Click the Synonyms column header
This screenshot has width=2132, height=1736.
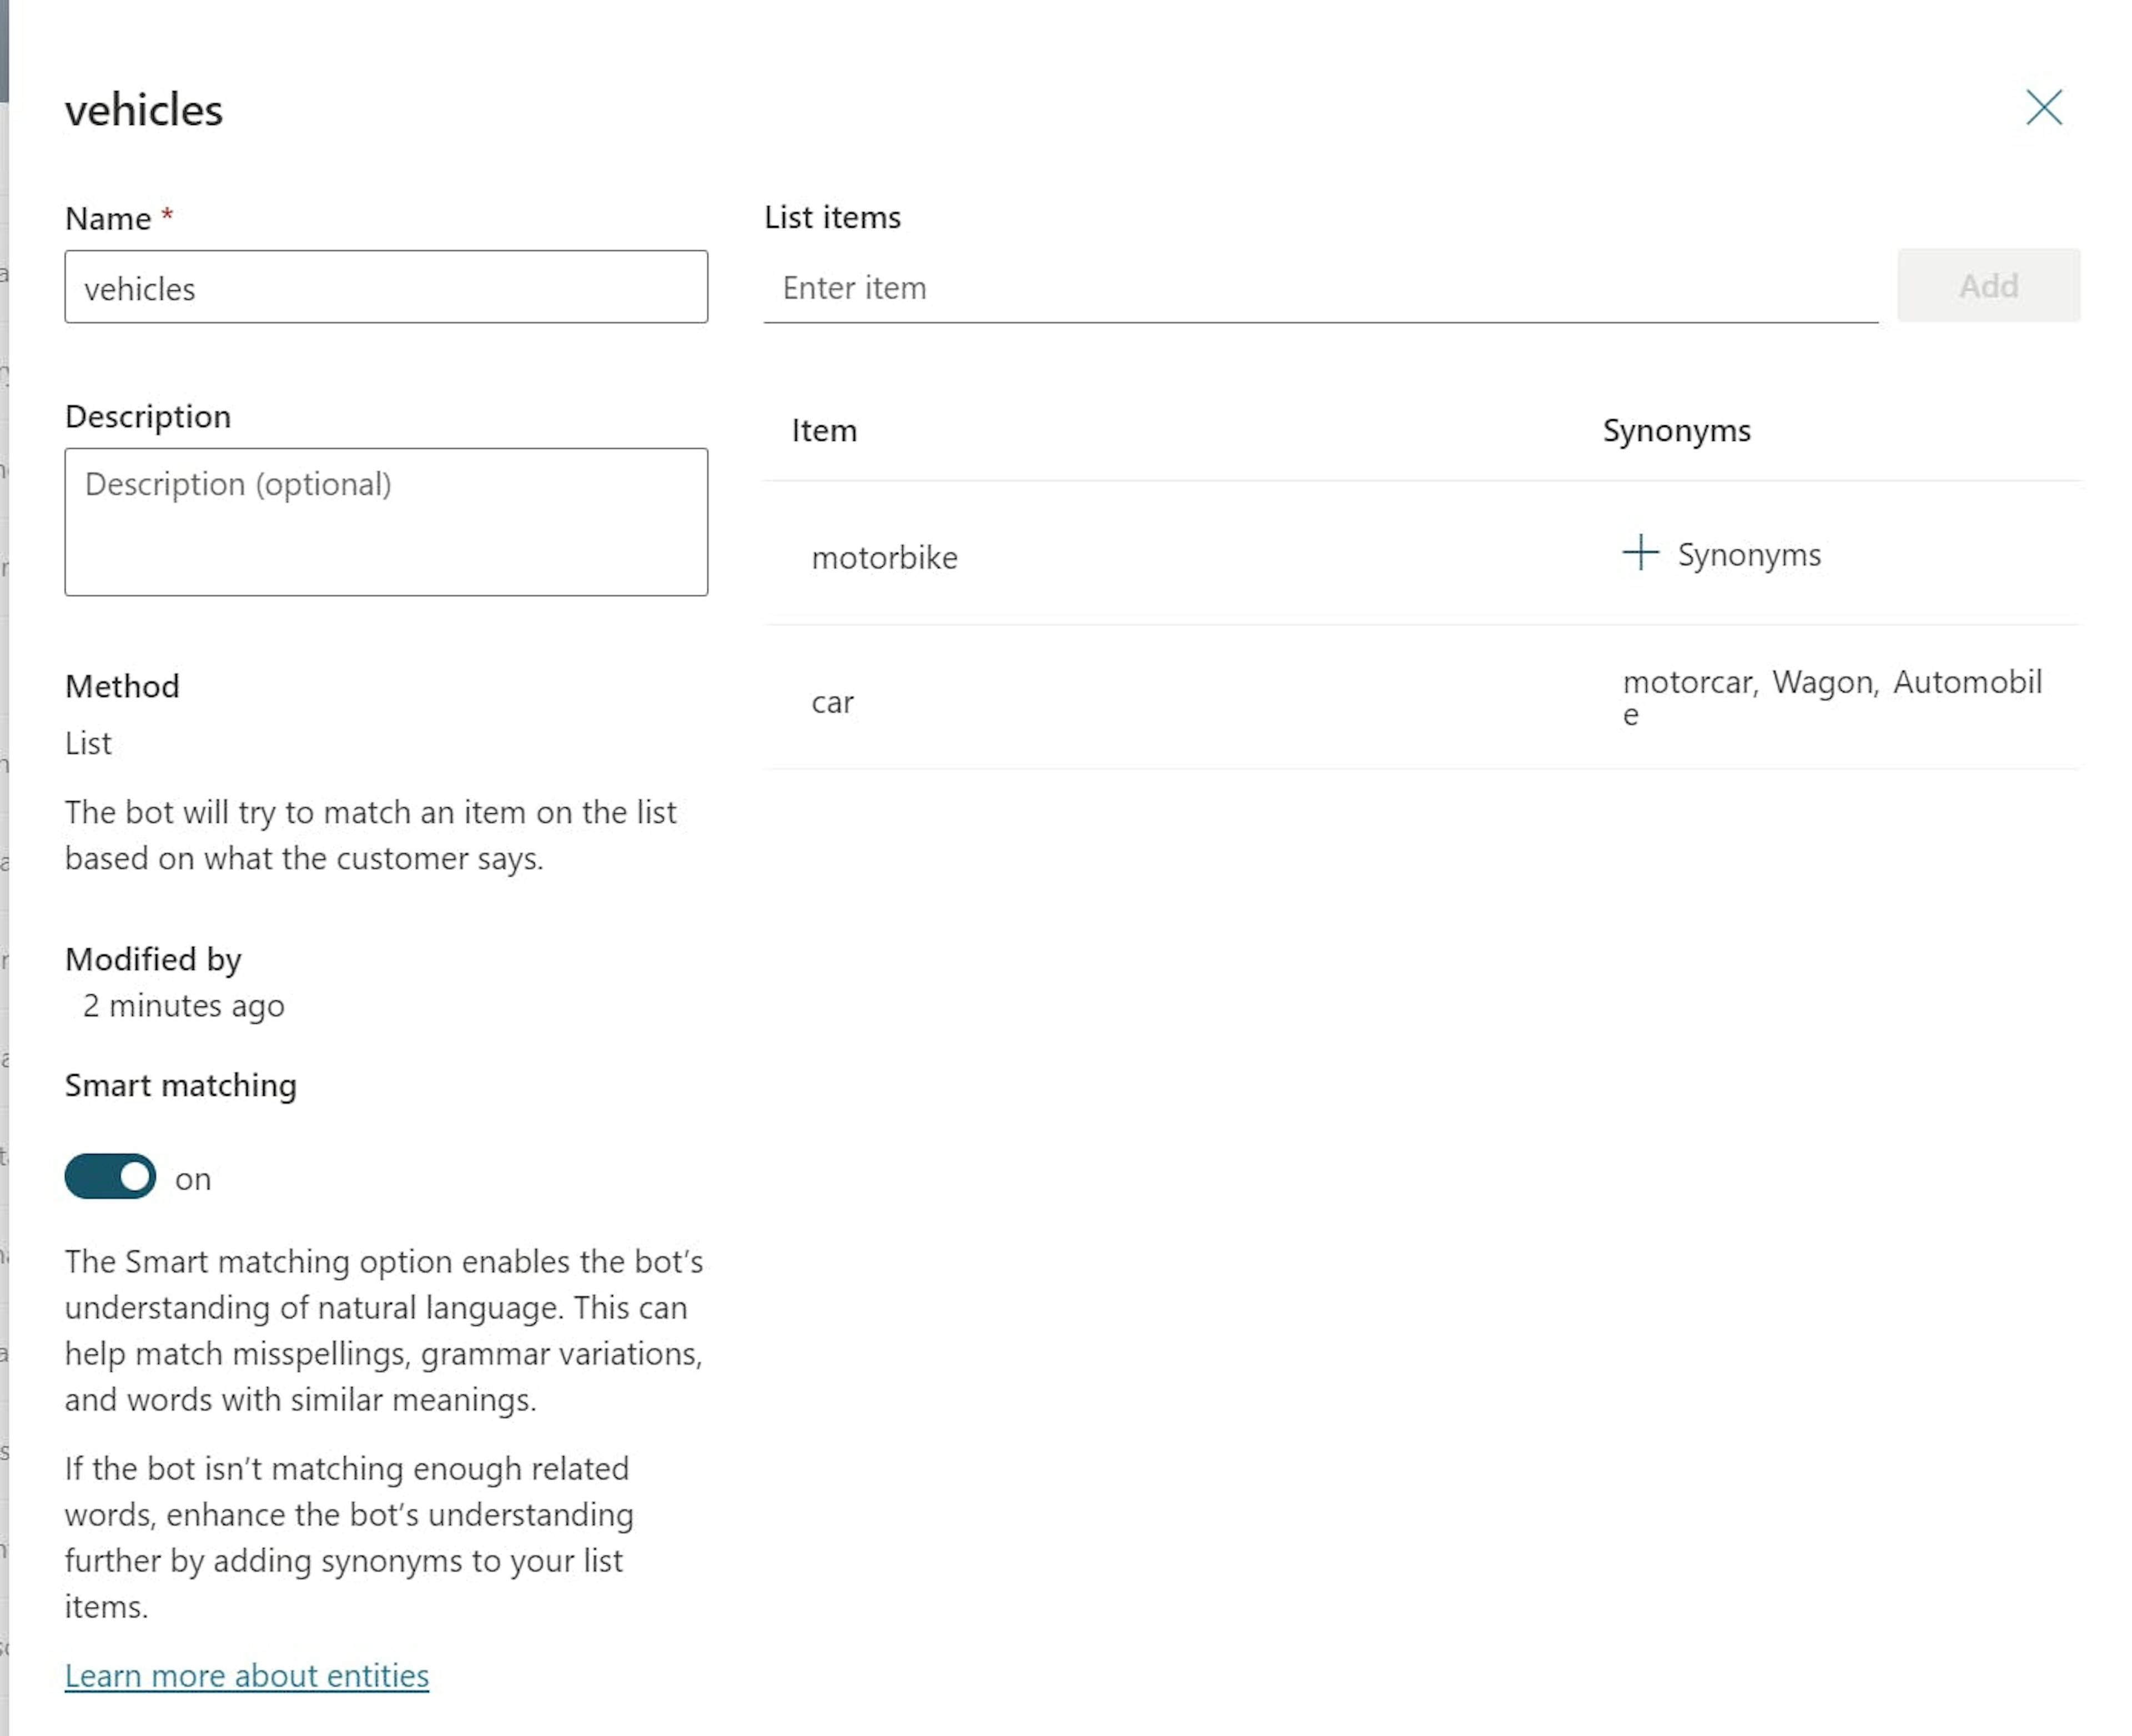click(1676, 431)
